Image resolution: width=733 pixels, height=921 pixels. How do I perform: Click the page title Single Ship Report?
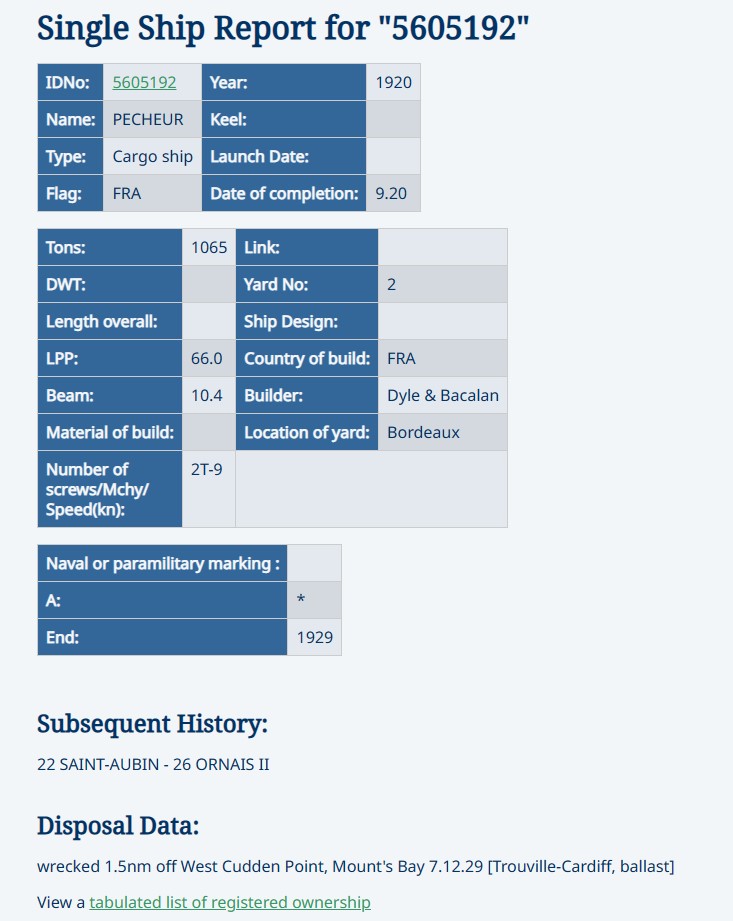[283, 28]
